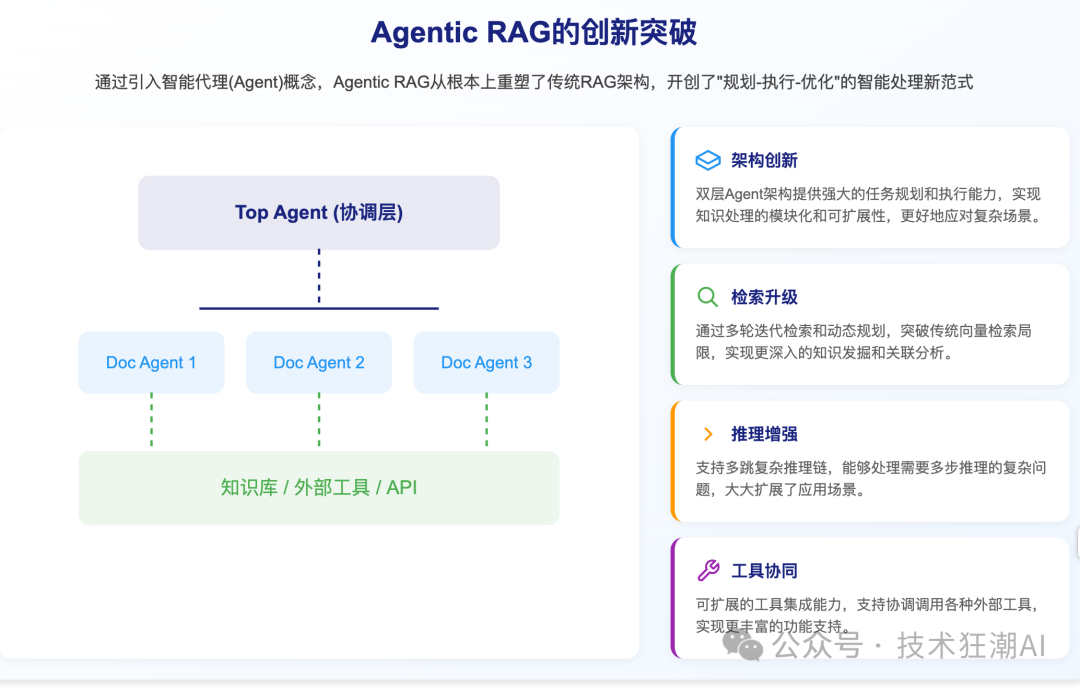
Task: Click the Doc Agent 1 button
Action: pyautogui.click(x=151, y=362)
